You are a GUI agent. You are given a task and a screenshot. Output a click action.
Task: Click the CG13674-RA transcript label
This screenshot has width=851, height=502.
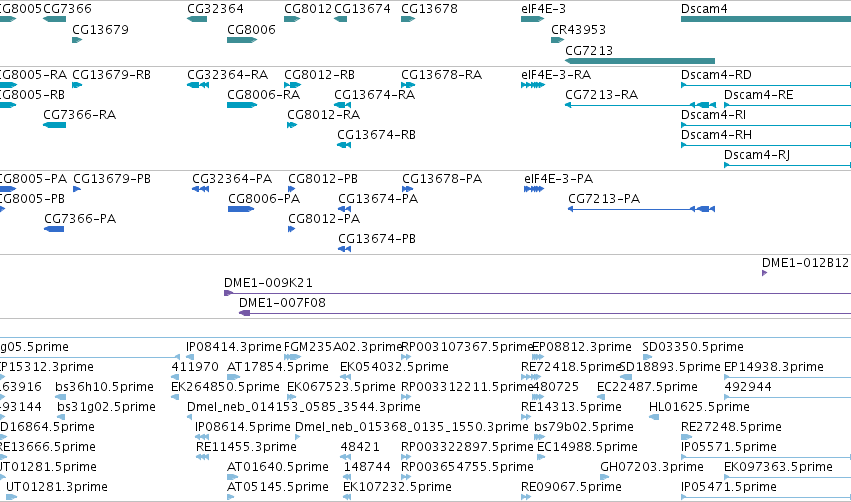pos(374,94)
